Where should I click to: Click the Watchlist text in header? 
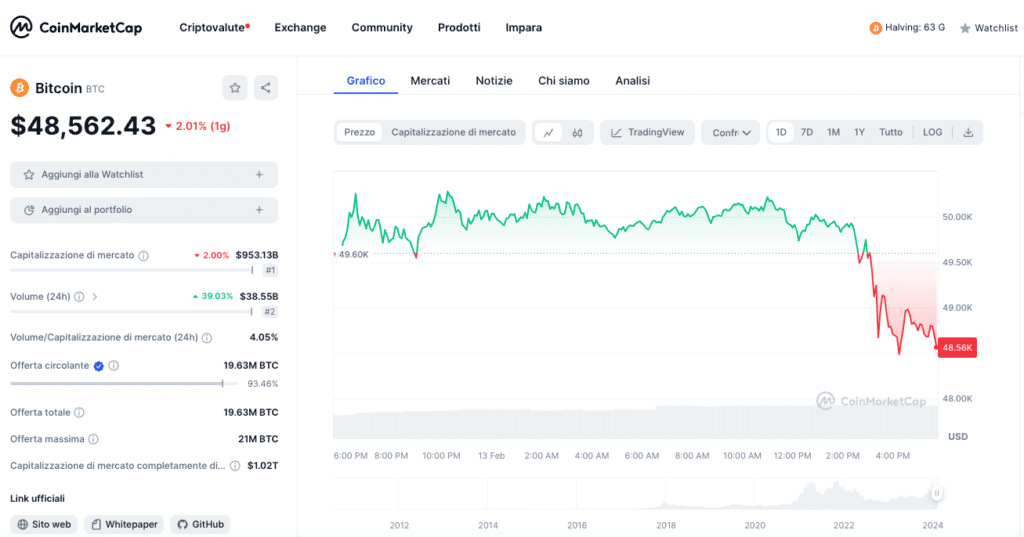996,28
